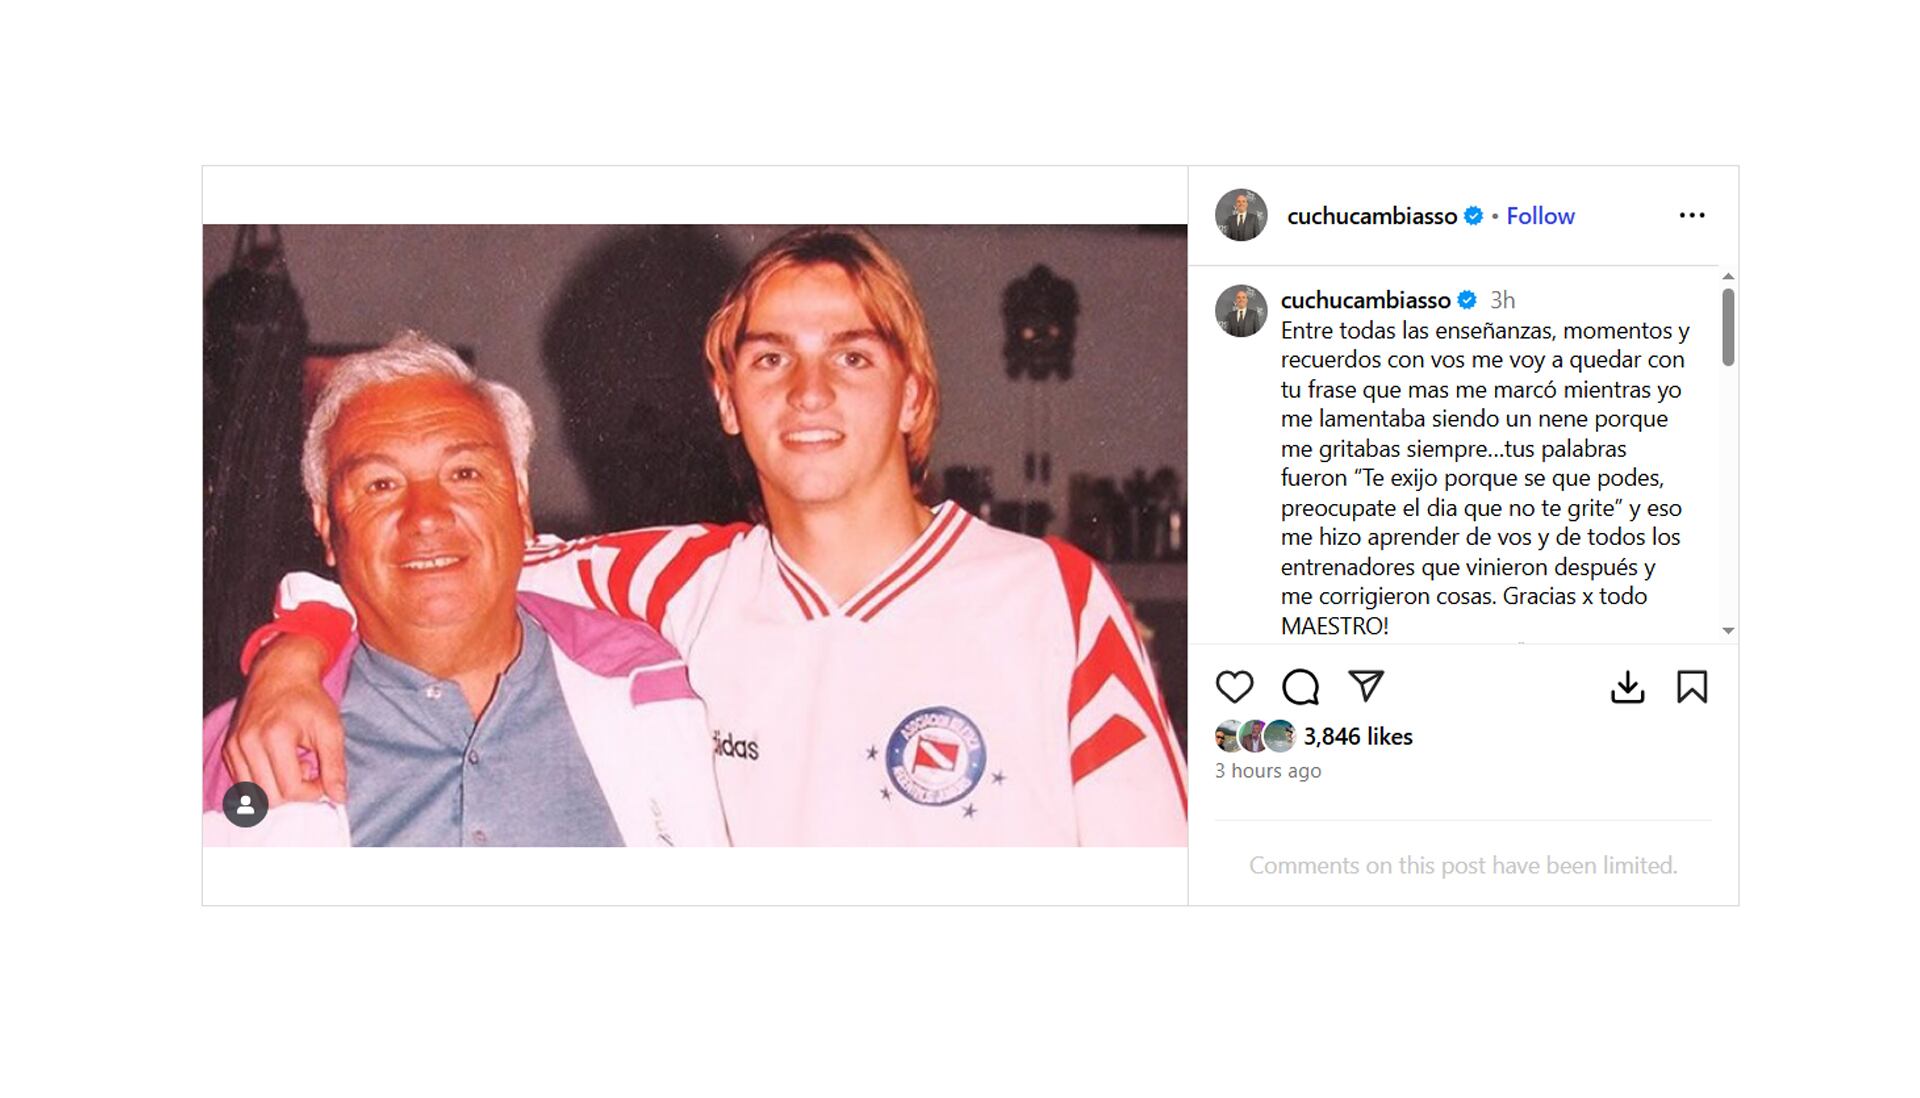Click the verified badge in the caption
The height and width of the screenshot is (1098, 1920).
click(x=1467, y=300)
